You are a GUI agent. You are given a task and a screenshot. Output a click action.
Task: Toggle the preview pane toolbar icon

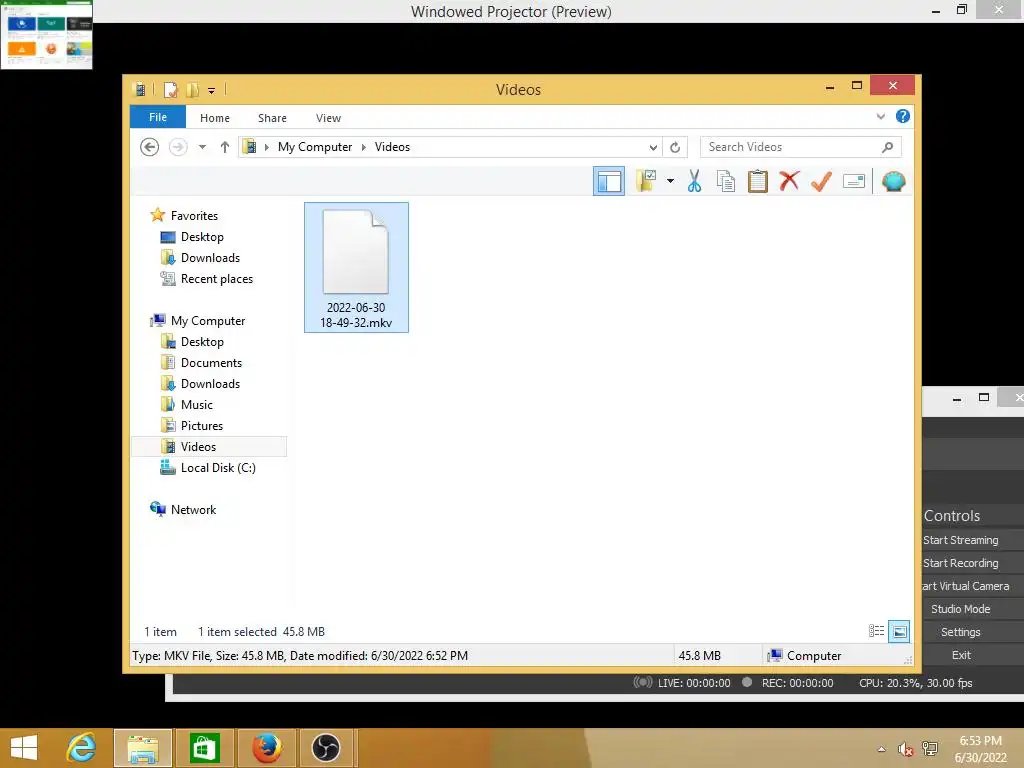click(609, 182)
